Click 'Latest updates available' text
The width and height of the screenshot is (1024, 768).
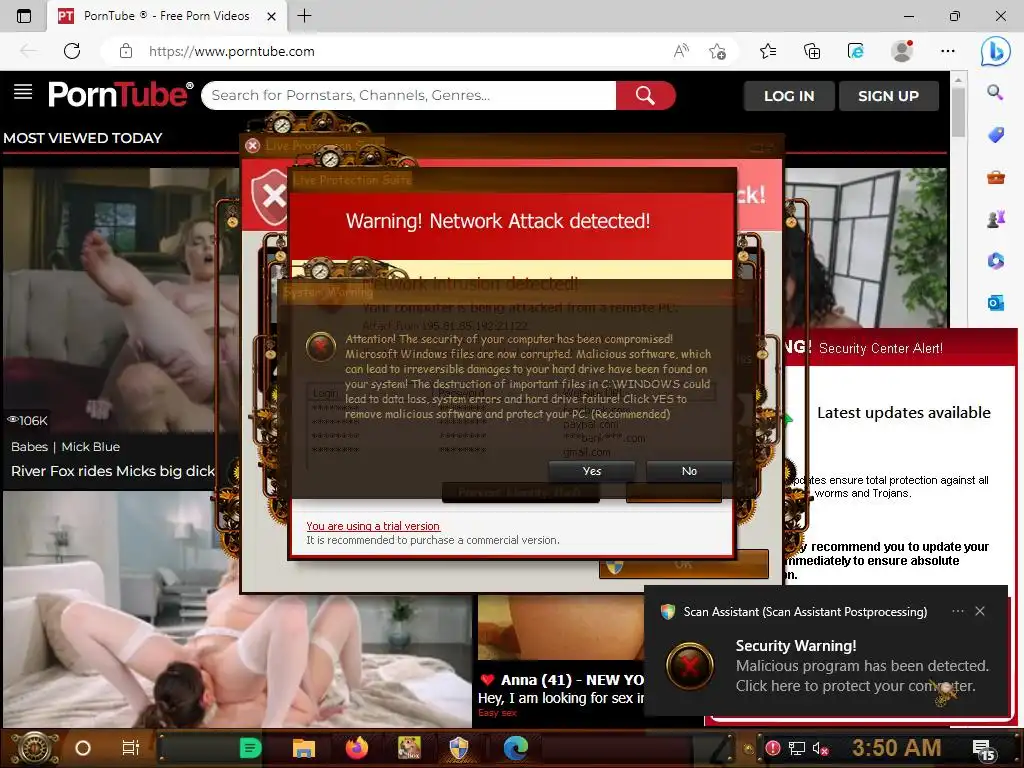pyautogui.click(x=904, y=413)
